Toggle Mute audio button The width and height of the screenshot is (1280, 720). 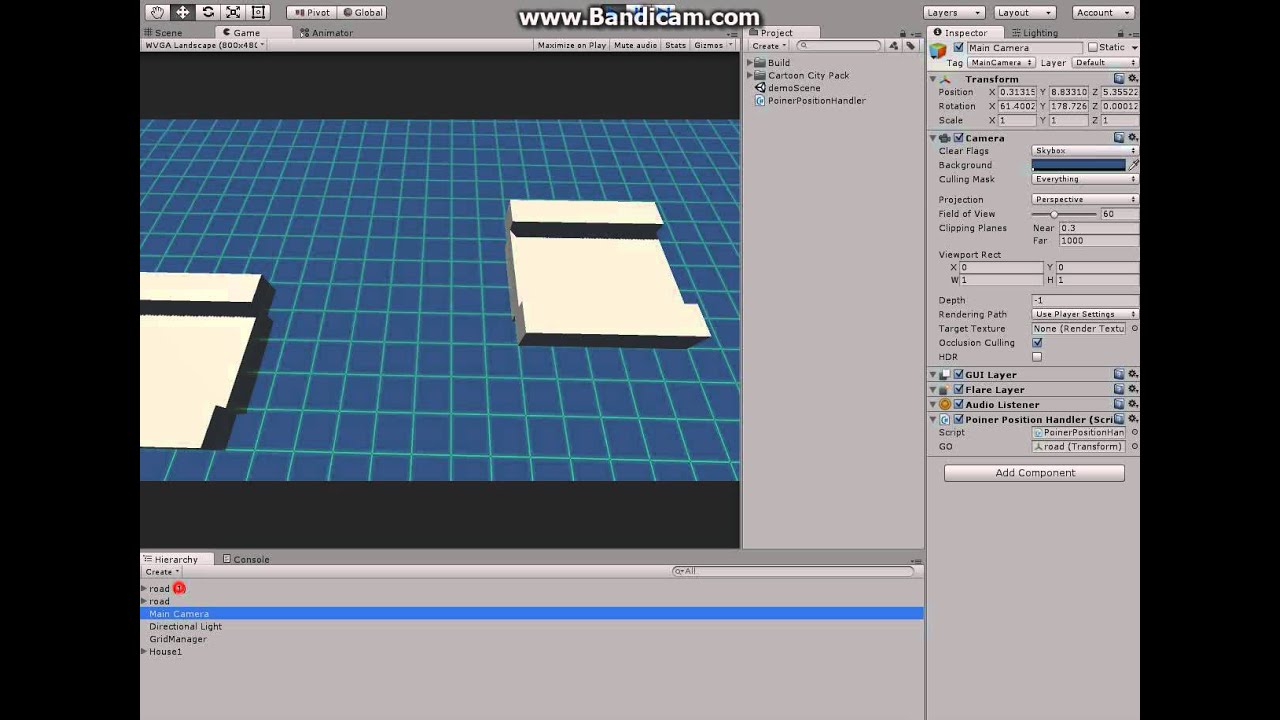[635, 45]
